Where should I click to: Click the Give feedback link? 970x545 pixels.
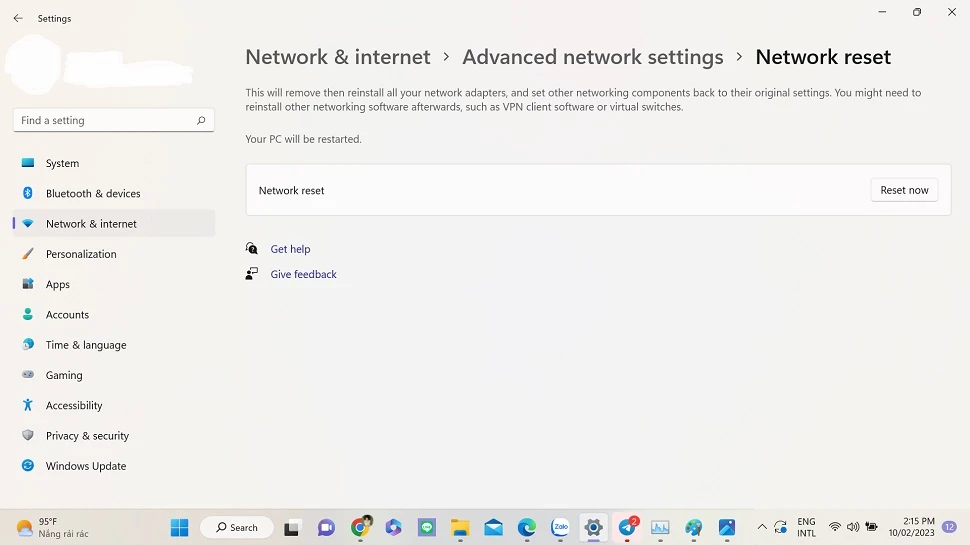(303, 274)
